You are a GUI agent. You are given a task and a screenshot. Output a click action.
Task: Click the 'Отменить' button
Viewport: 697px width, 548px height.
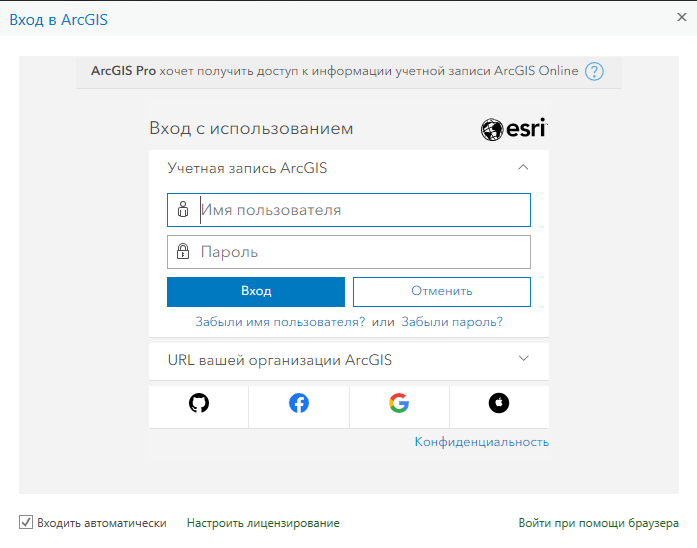(x=441, y=292)
